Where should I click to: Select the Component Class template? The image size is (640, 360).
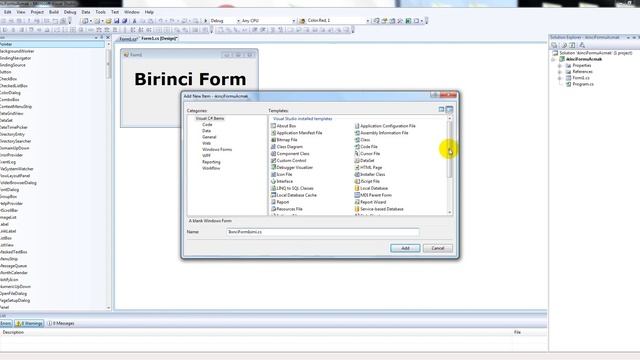pos(290,153)
